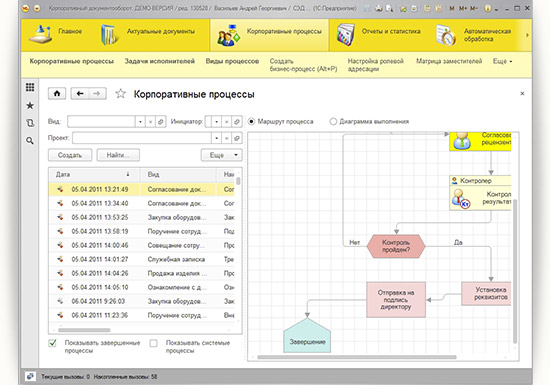Open Favorites star in the left sidebar
Screen dimensions: 550x385
click(30, 106)
